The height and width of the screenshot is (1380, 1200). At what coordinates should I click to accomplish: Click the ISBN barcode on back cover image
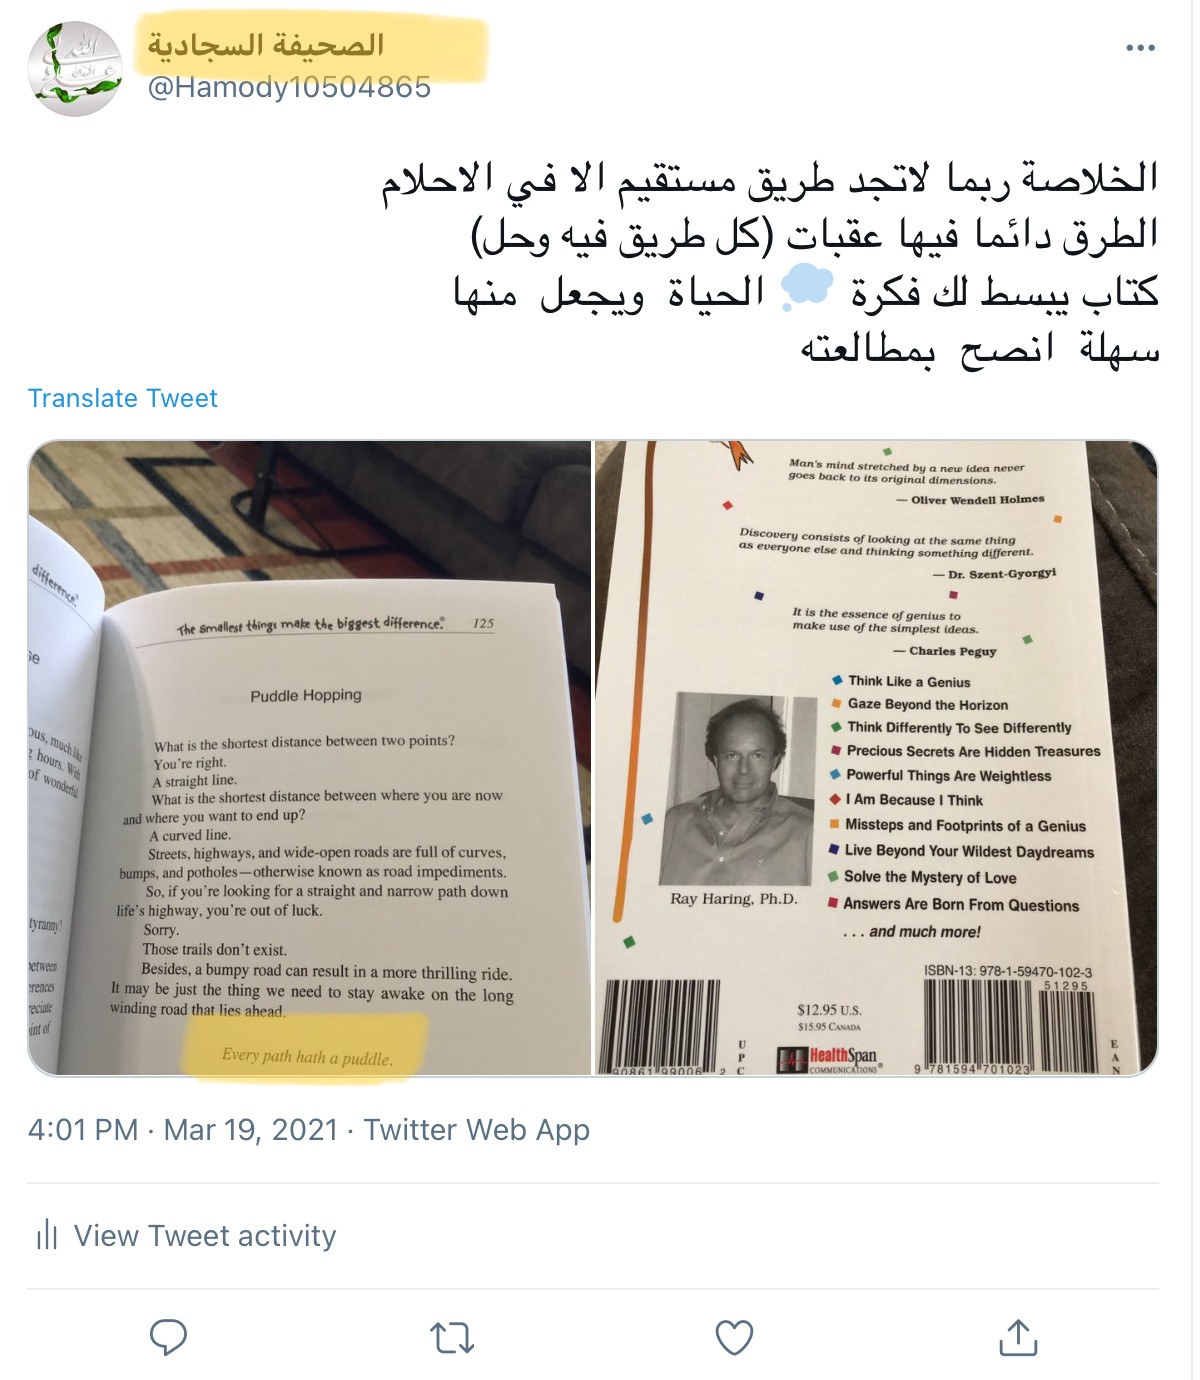[x=980, y=1025]
